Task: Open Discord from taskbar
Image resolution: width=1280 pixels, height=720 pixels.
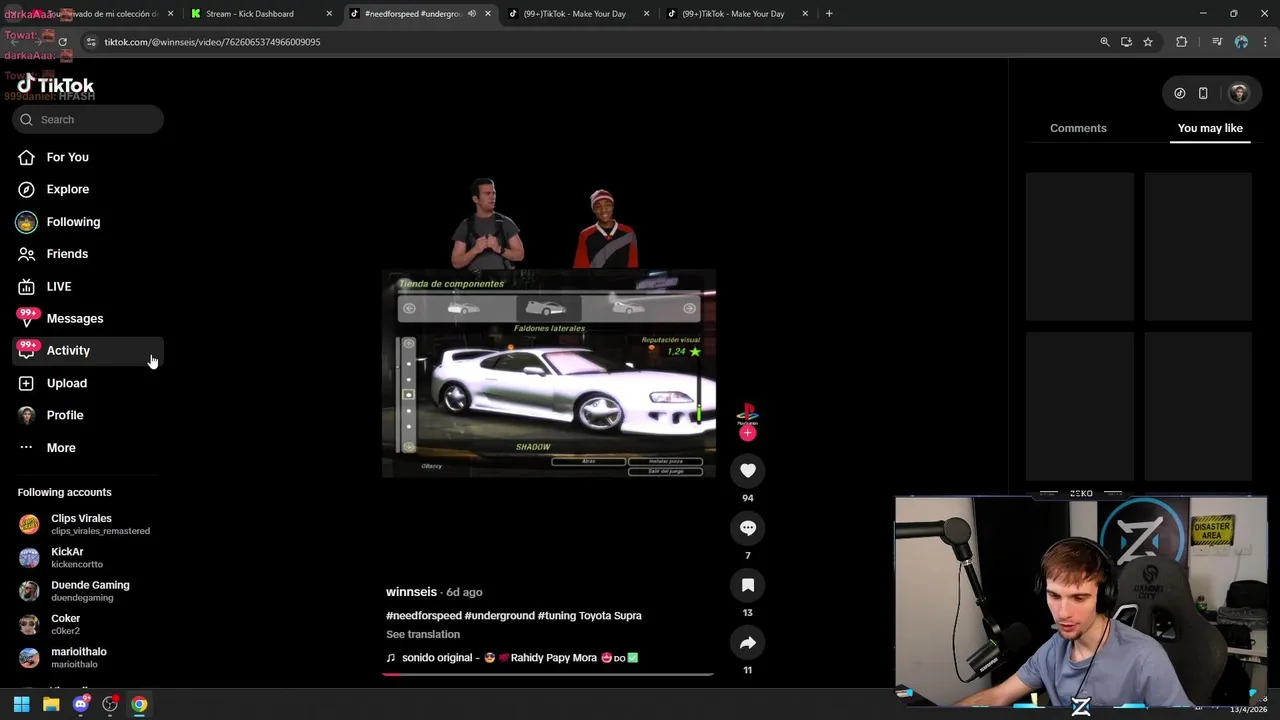Action: 81,705
